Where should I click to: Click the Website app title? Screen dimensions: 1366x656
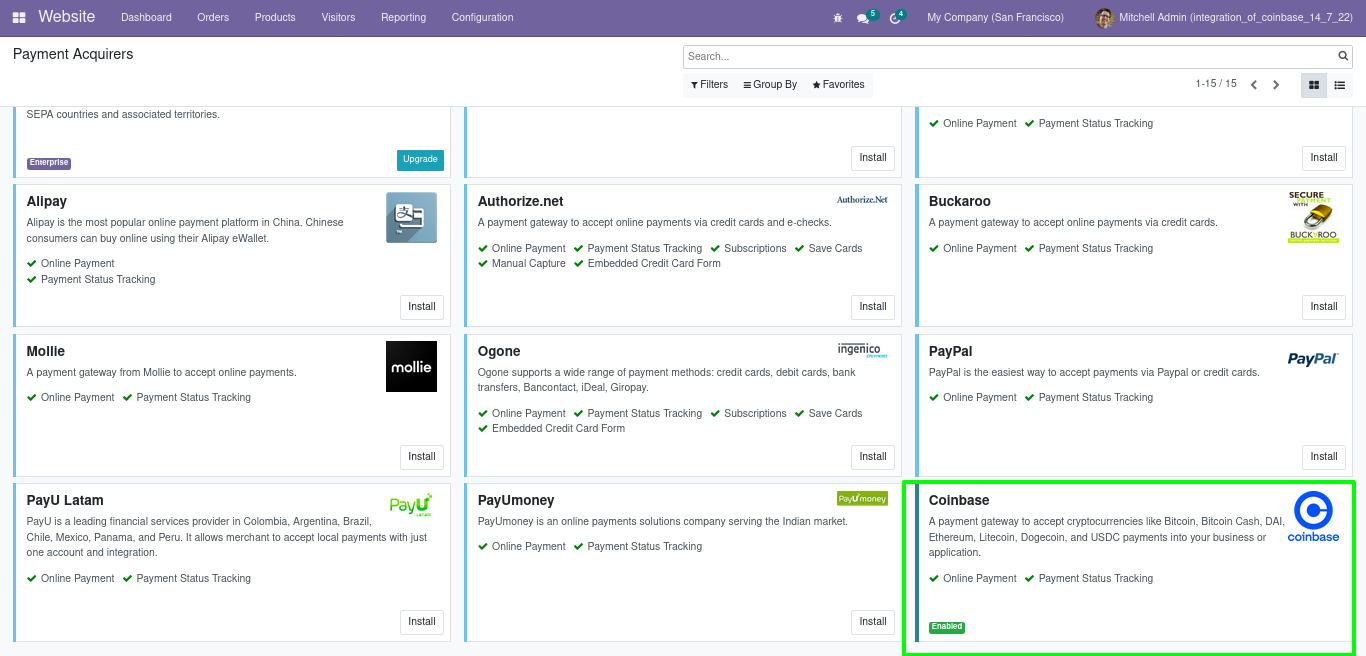coord(67,17)
